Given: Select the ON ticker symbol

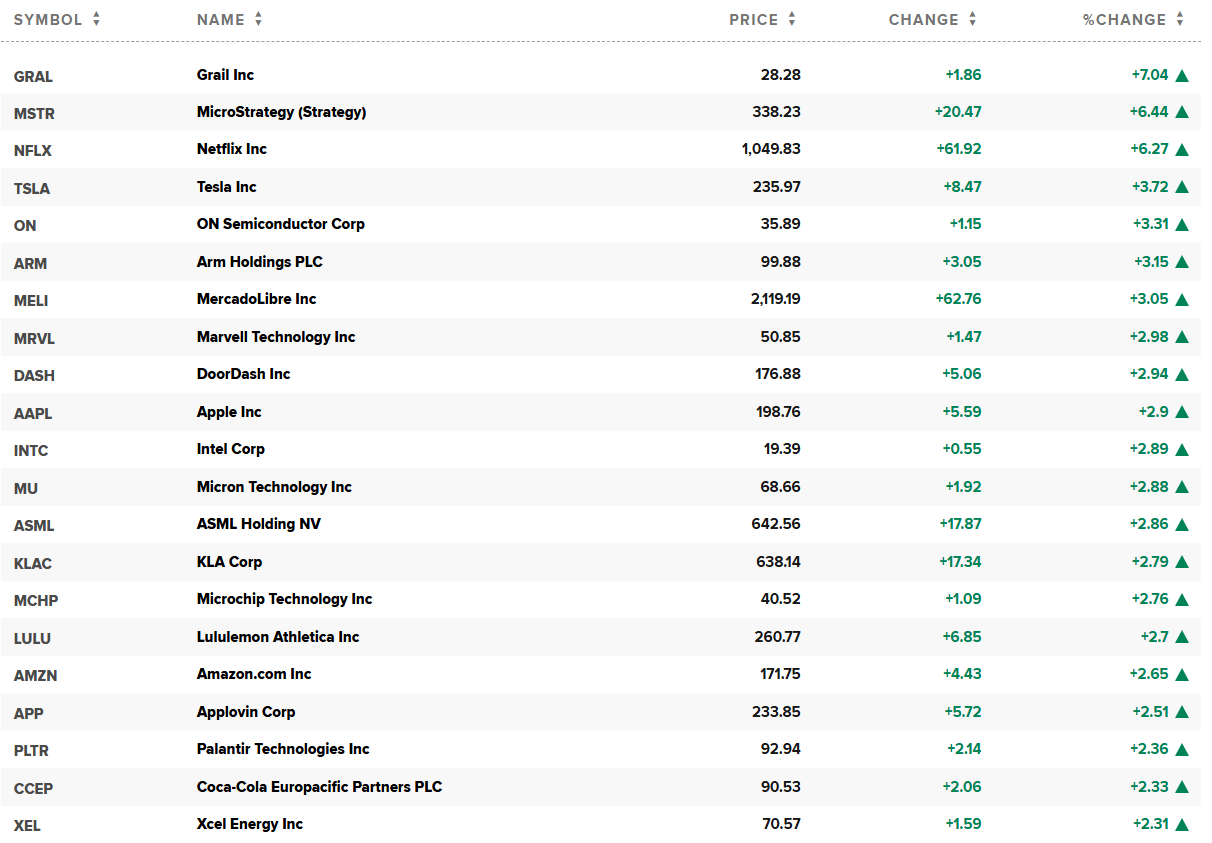Looking at the screenshot, I should click(25, 226).
